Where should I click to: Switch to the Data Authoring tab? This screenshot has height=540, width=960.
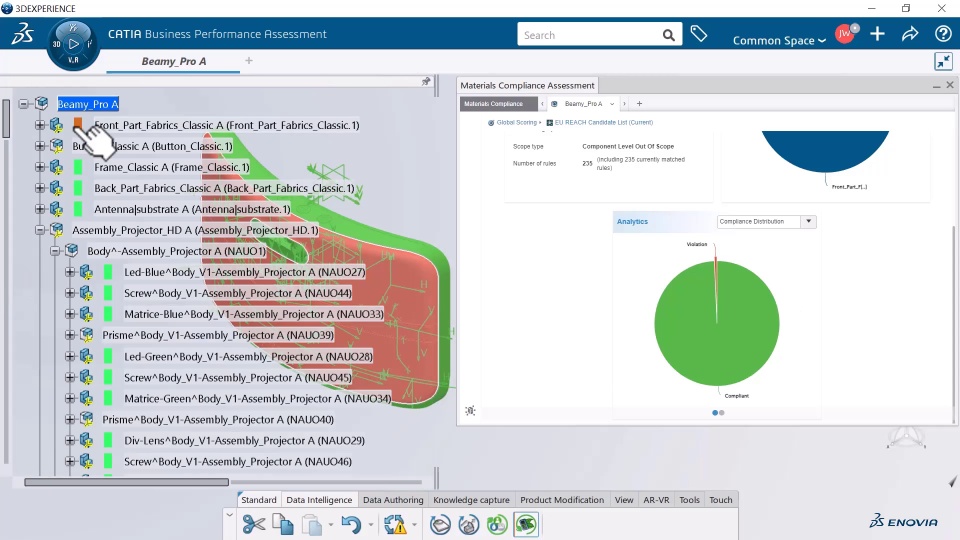(x=393, y=500)
